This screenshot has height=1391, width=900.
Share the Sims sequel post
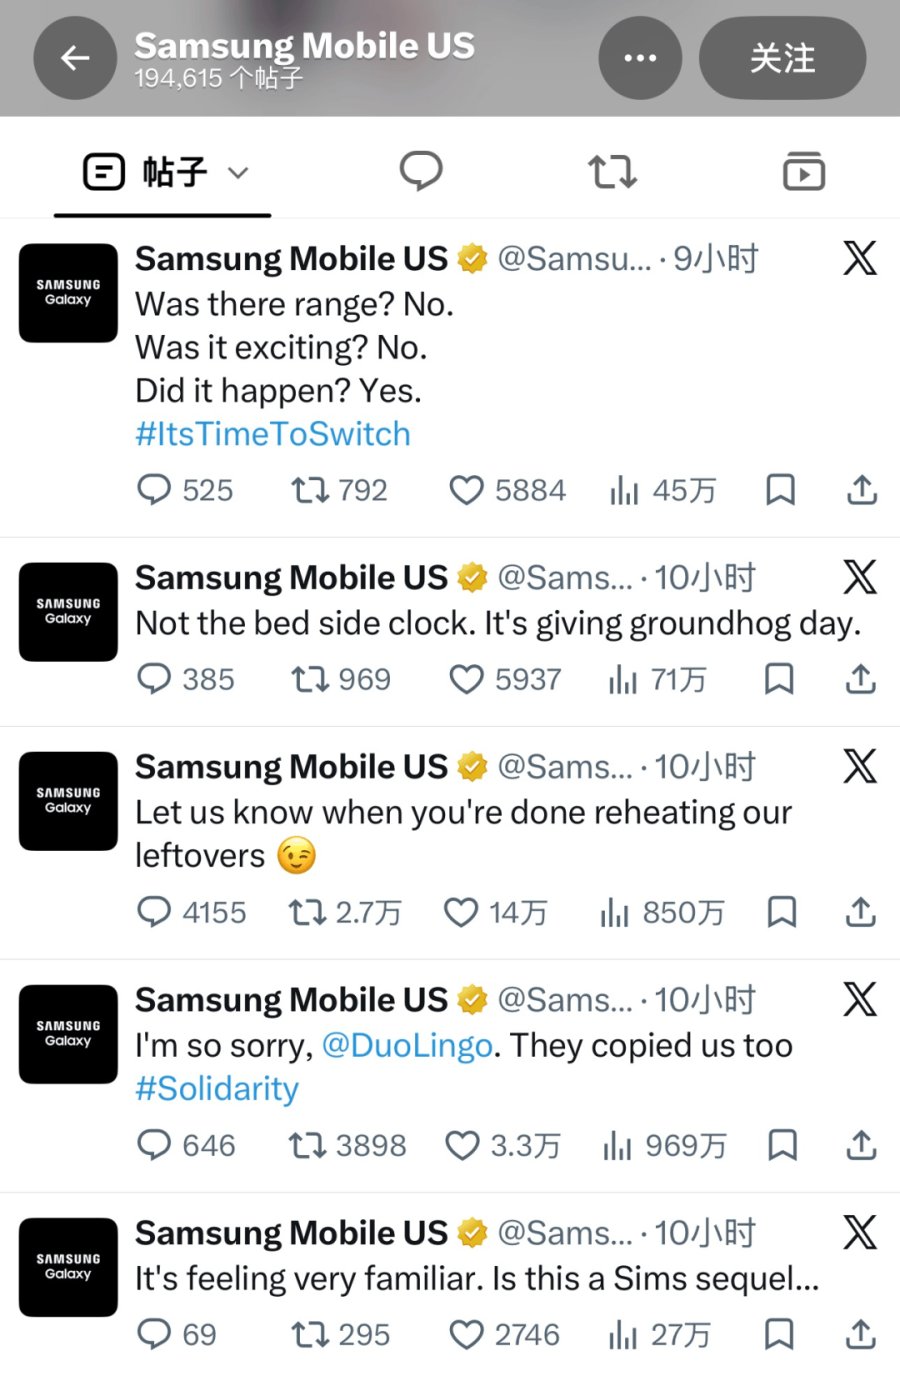[x=861, y=1334]
